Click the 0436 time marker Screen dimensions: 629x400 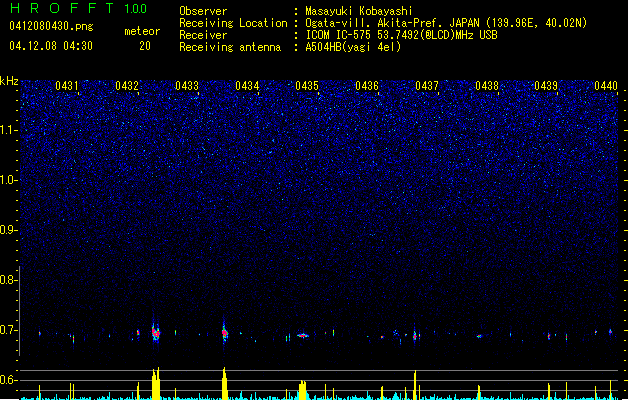coord(367,86)
